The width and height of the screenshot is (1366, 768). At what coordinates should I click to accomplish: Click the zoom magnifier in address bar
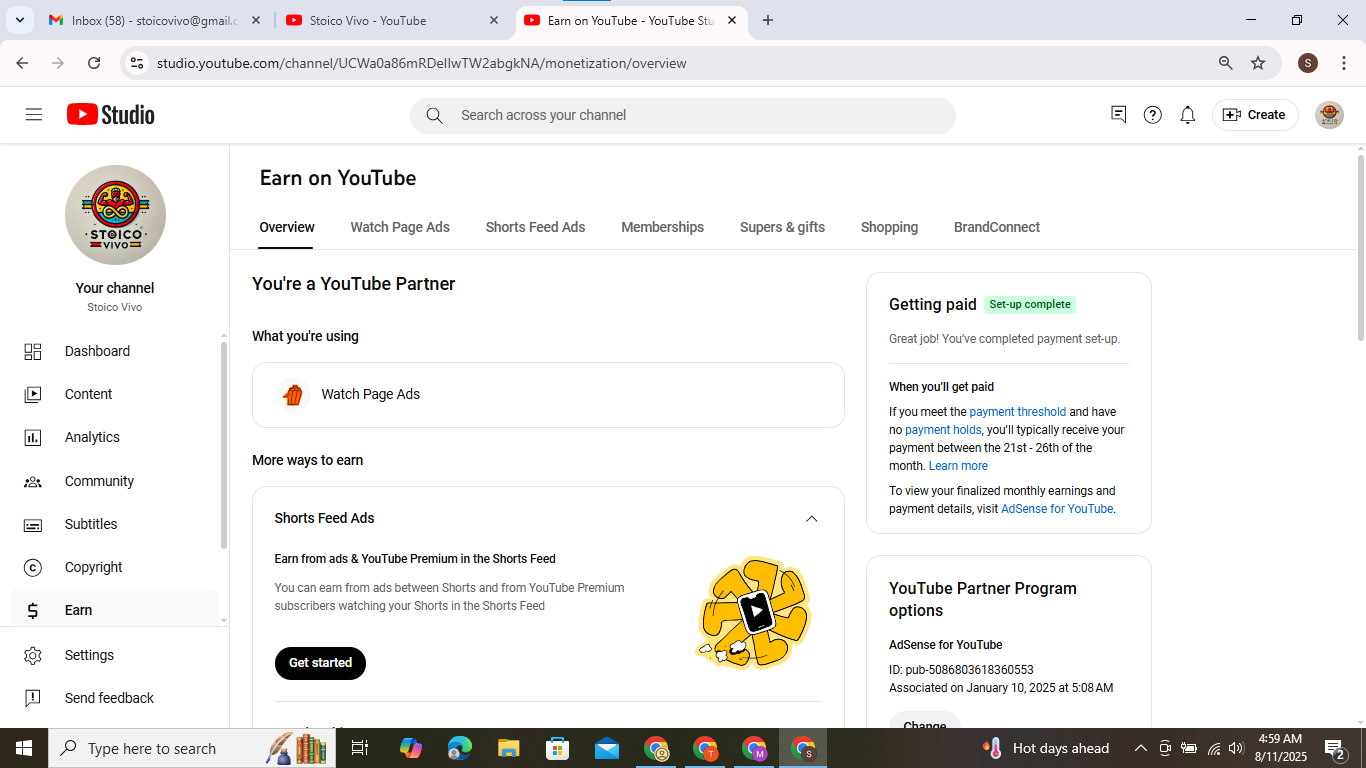tap(1225, 63)
